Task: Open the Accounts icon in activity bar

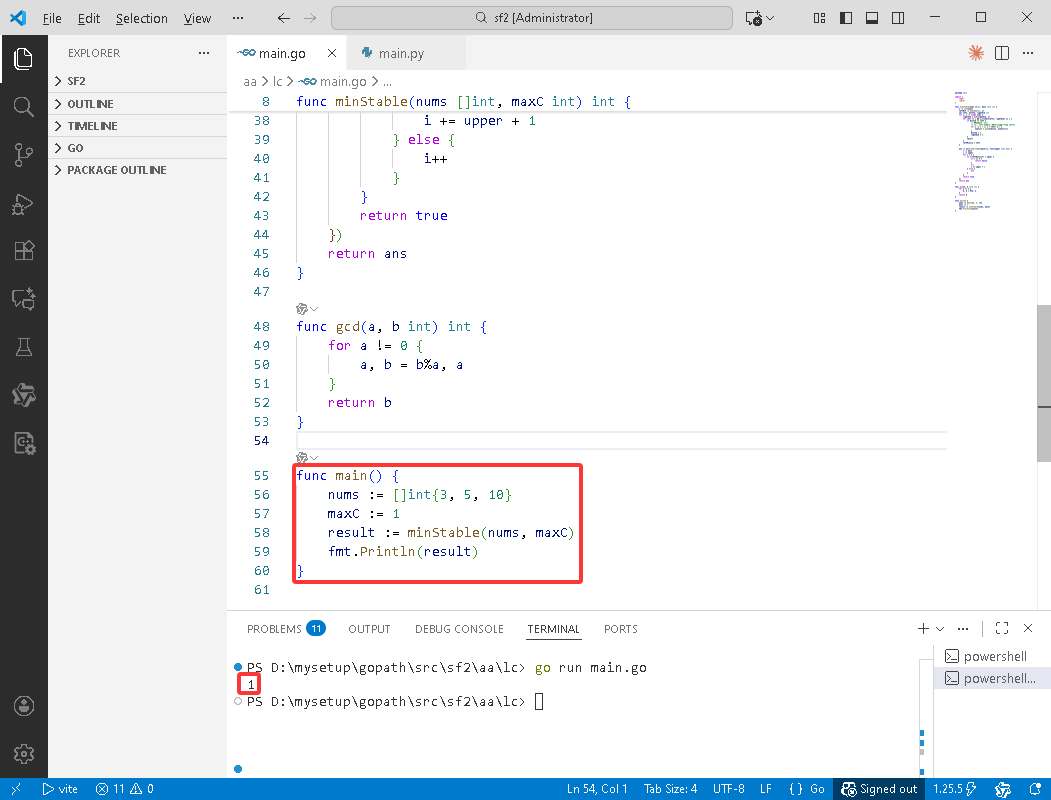Action: pos(23,706)
